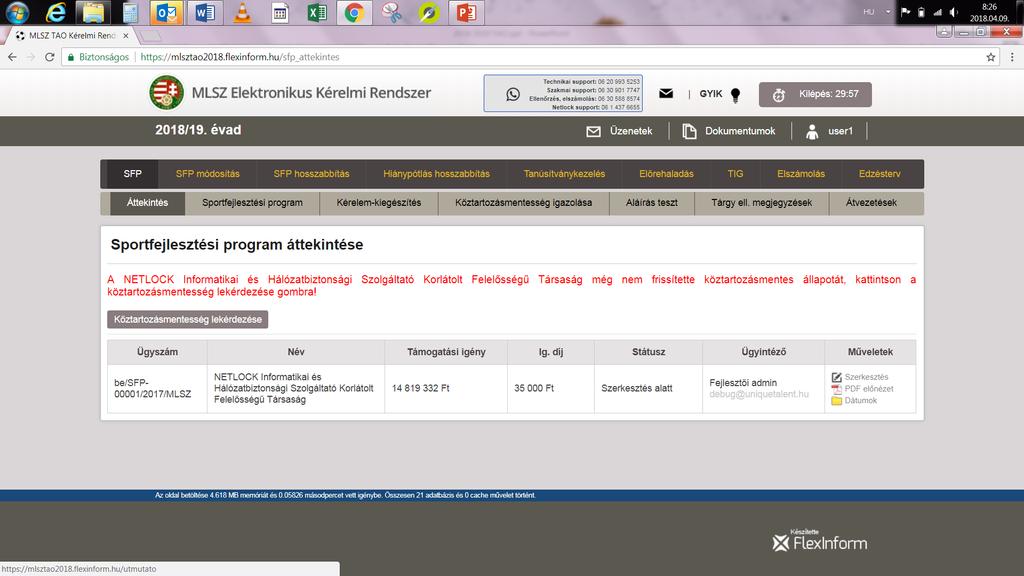Reload the page with the refresh icon
Screen dimensions: 1024x576
[50, 57]
